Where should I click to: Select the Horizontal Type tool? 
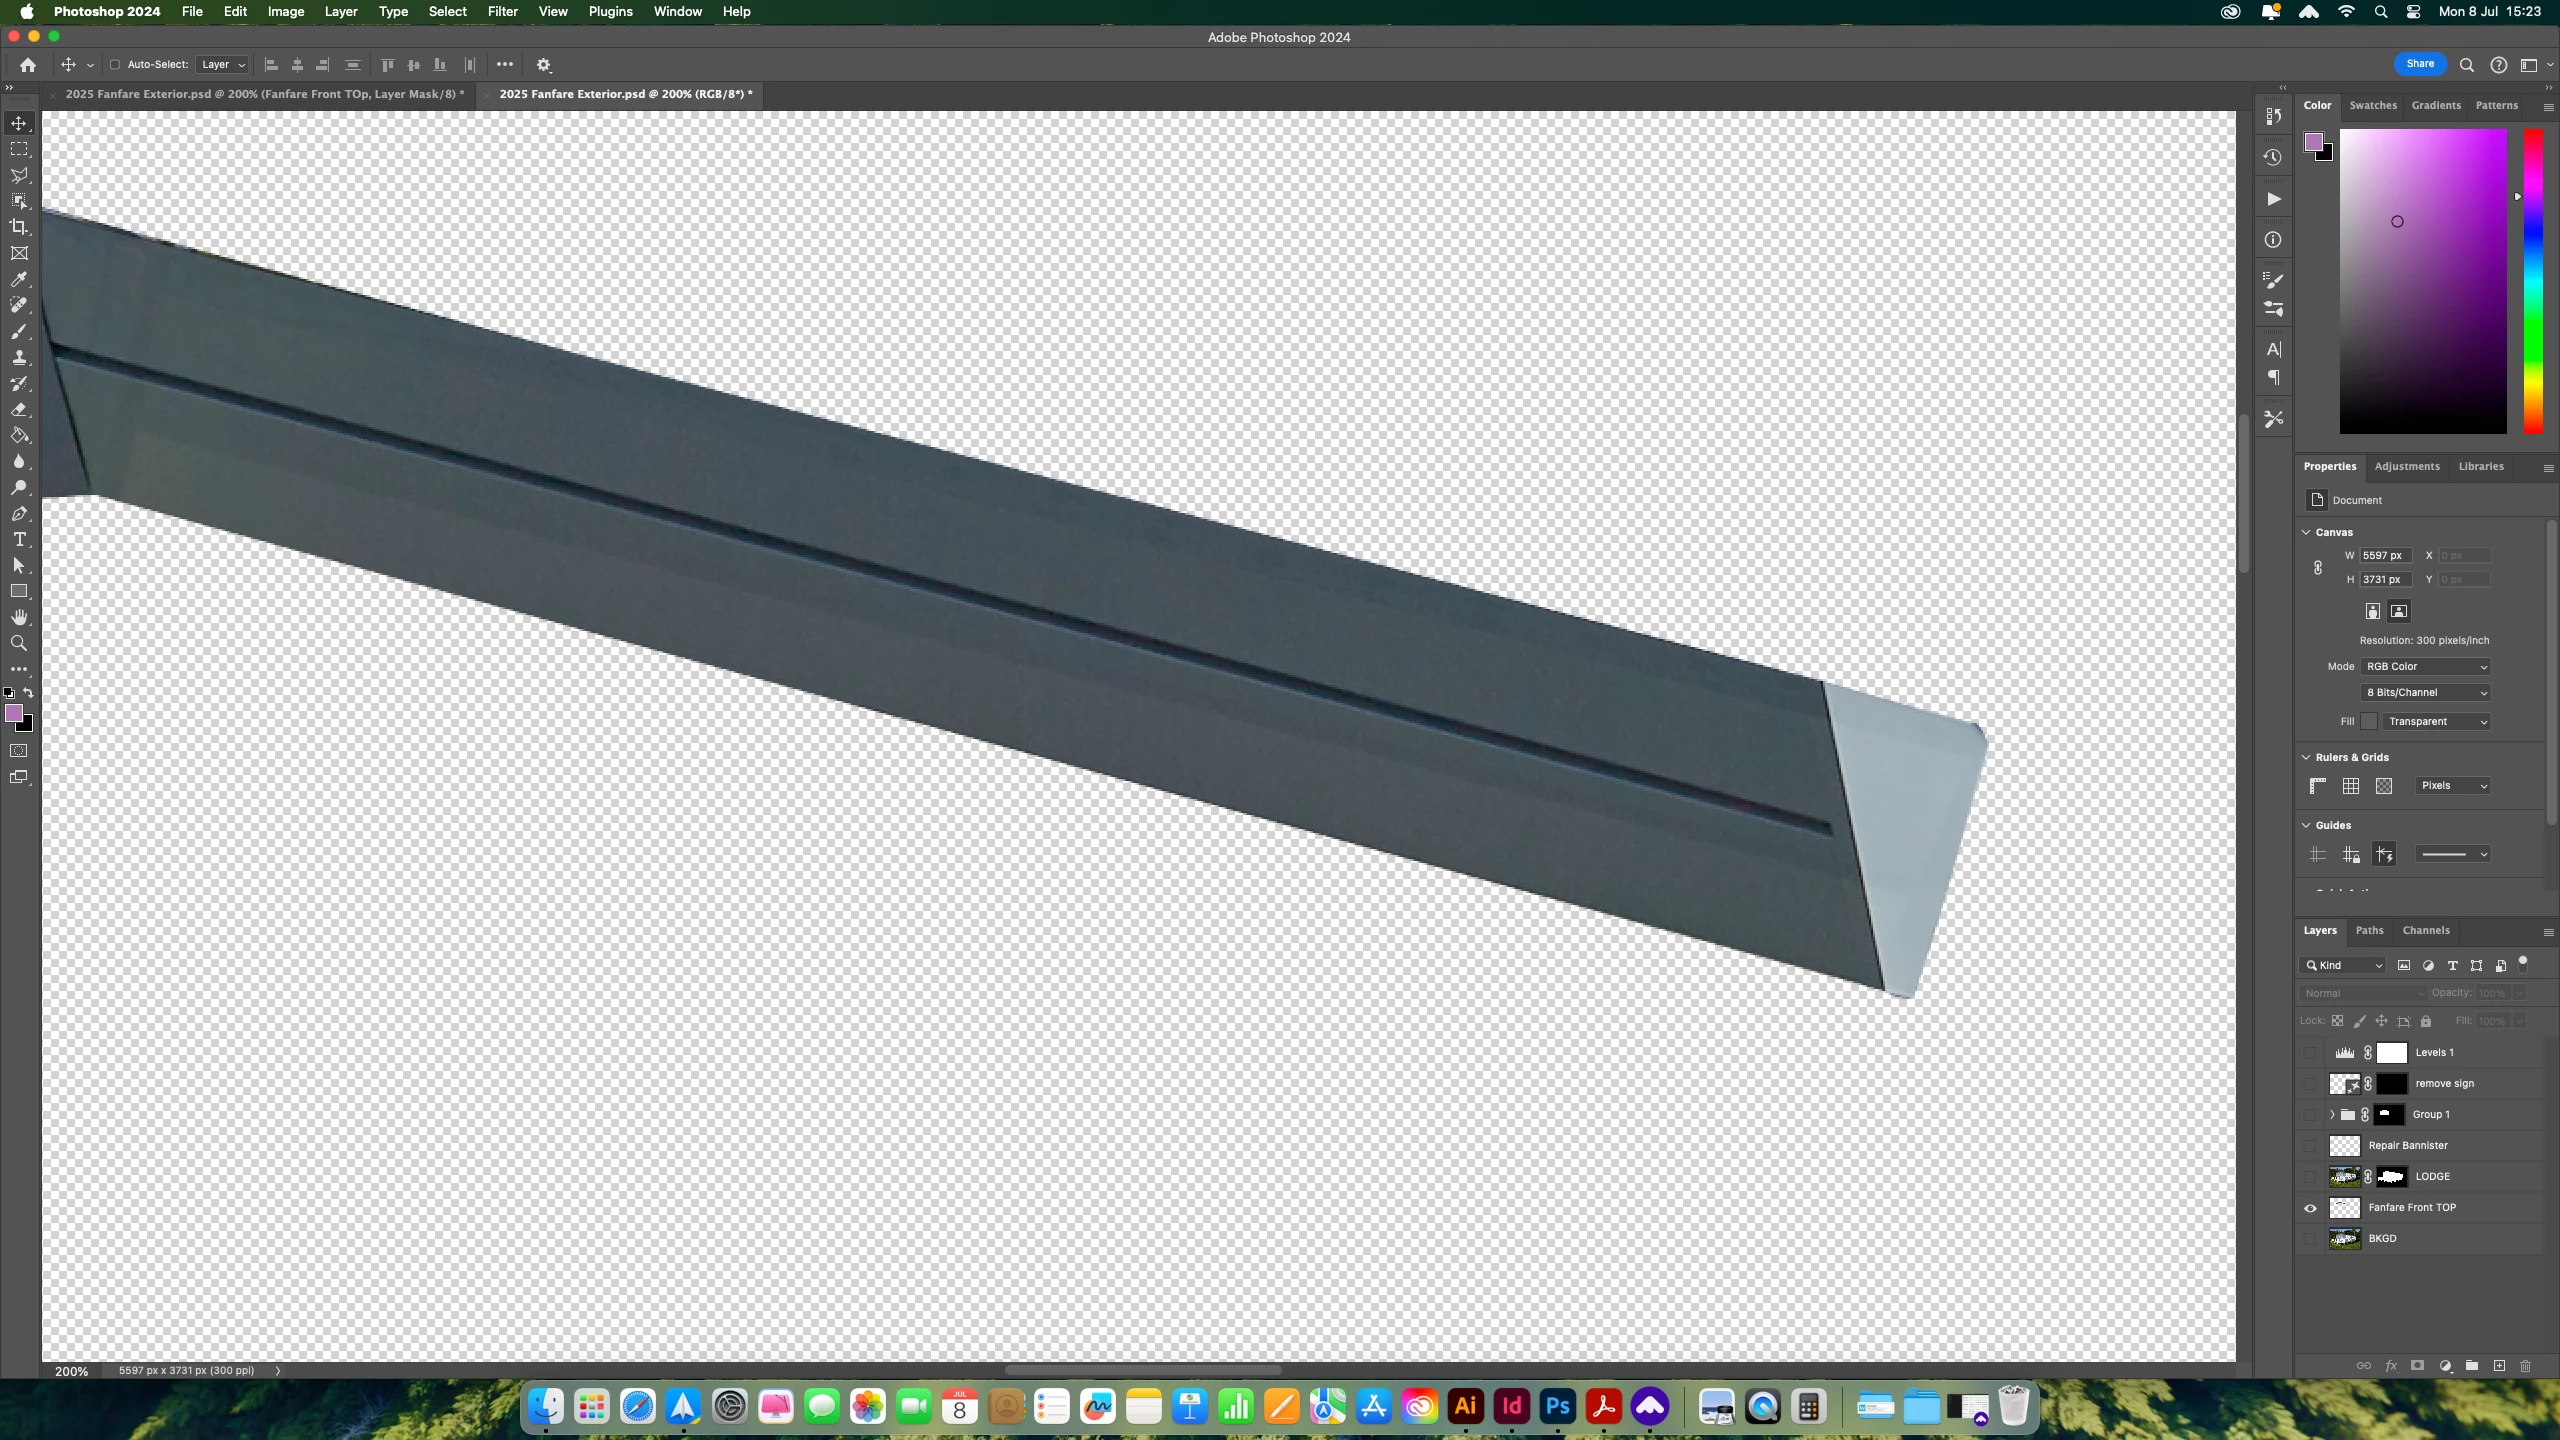(x=19, y=539)
